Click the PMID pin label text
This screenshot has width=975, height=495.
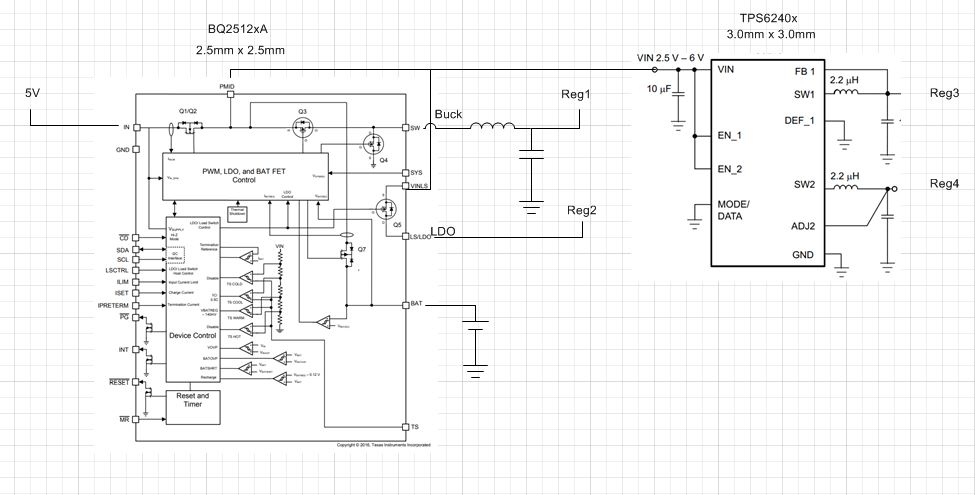click(x=227, y=86)
